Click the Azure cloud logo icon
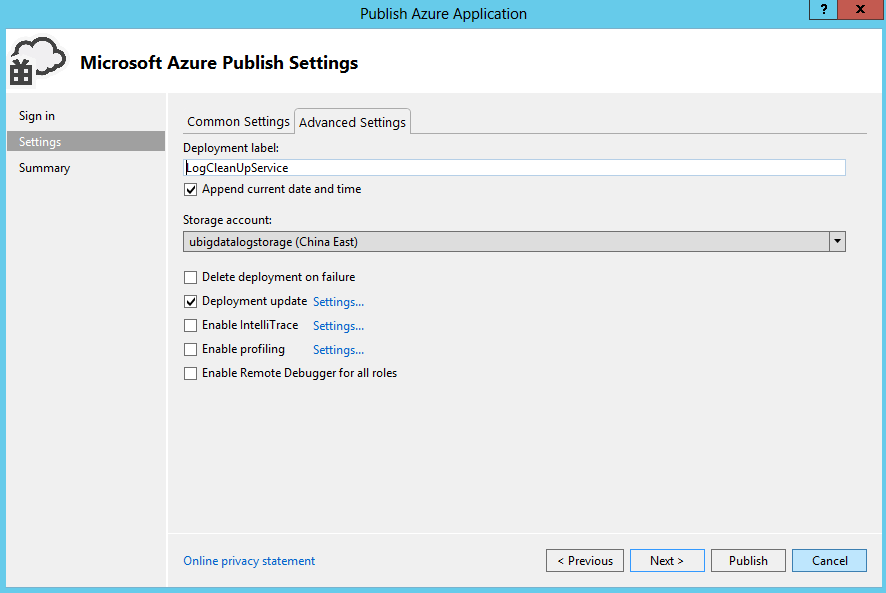Image resolution: width=886 pixels, height=593 pixels. (x=36, y=62)
